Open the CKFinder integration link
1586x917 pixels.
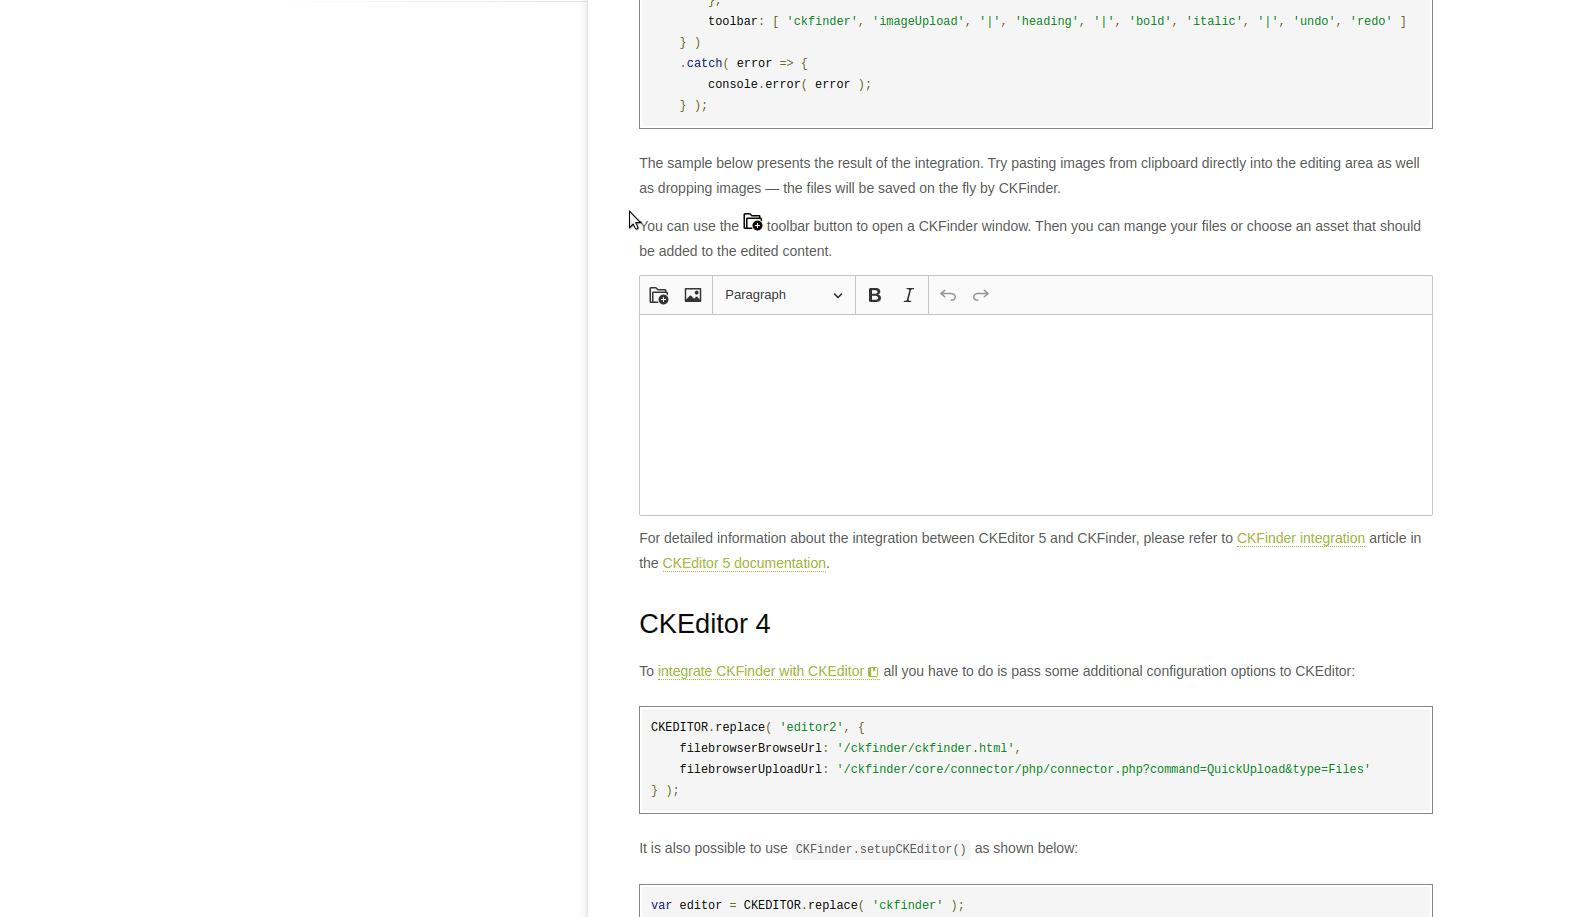point(1300,538)
